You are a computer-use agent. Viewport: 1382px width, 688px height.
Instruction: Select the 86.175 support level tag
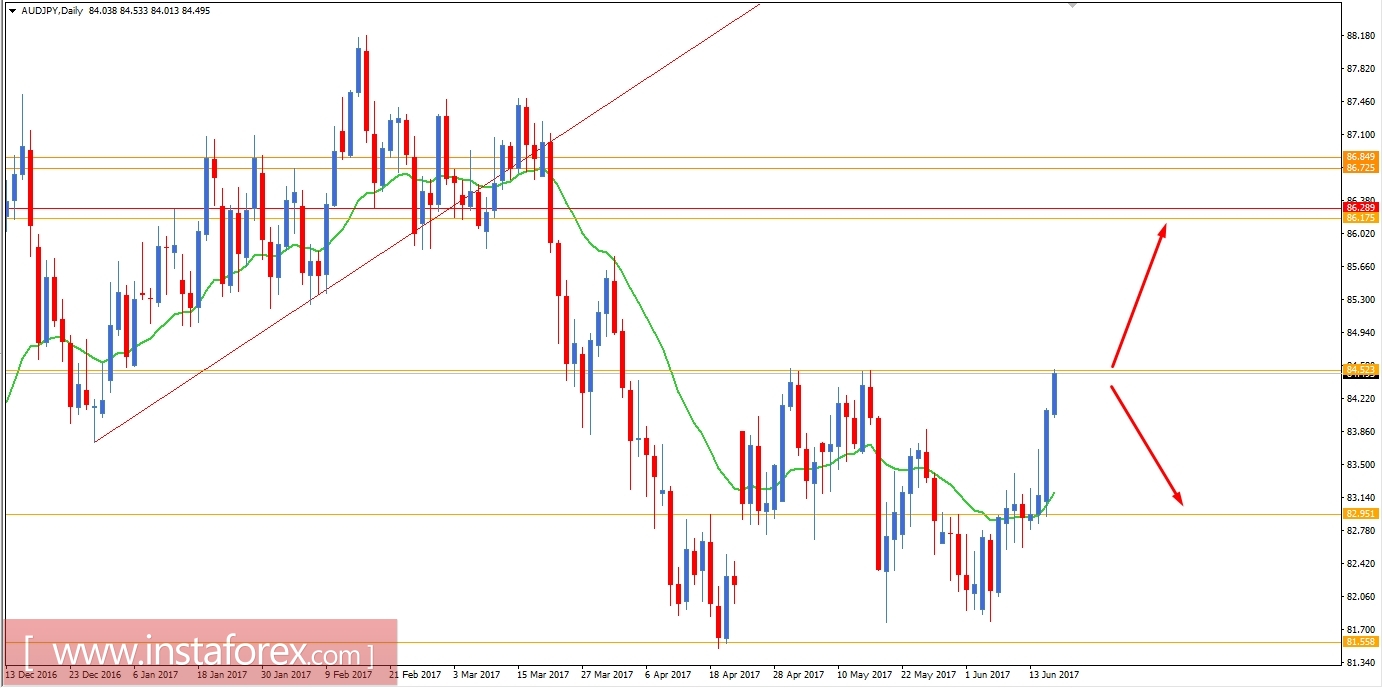click(1358, 218)
